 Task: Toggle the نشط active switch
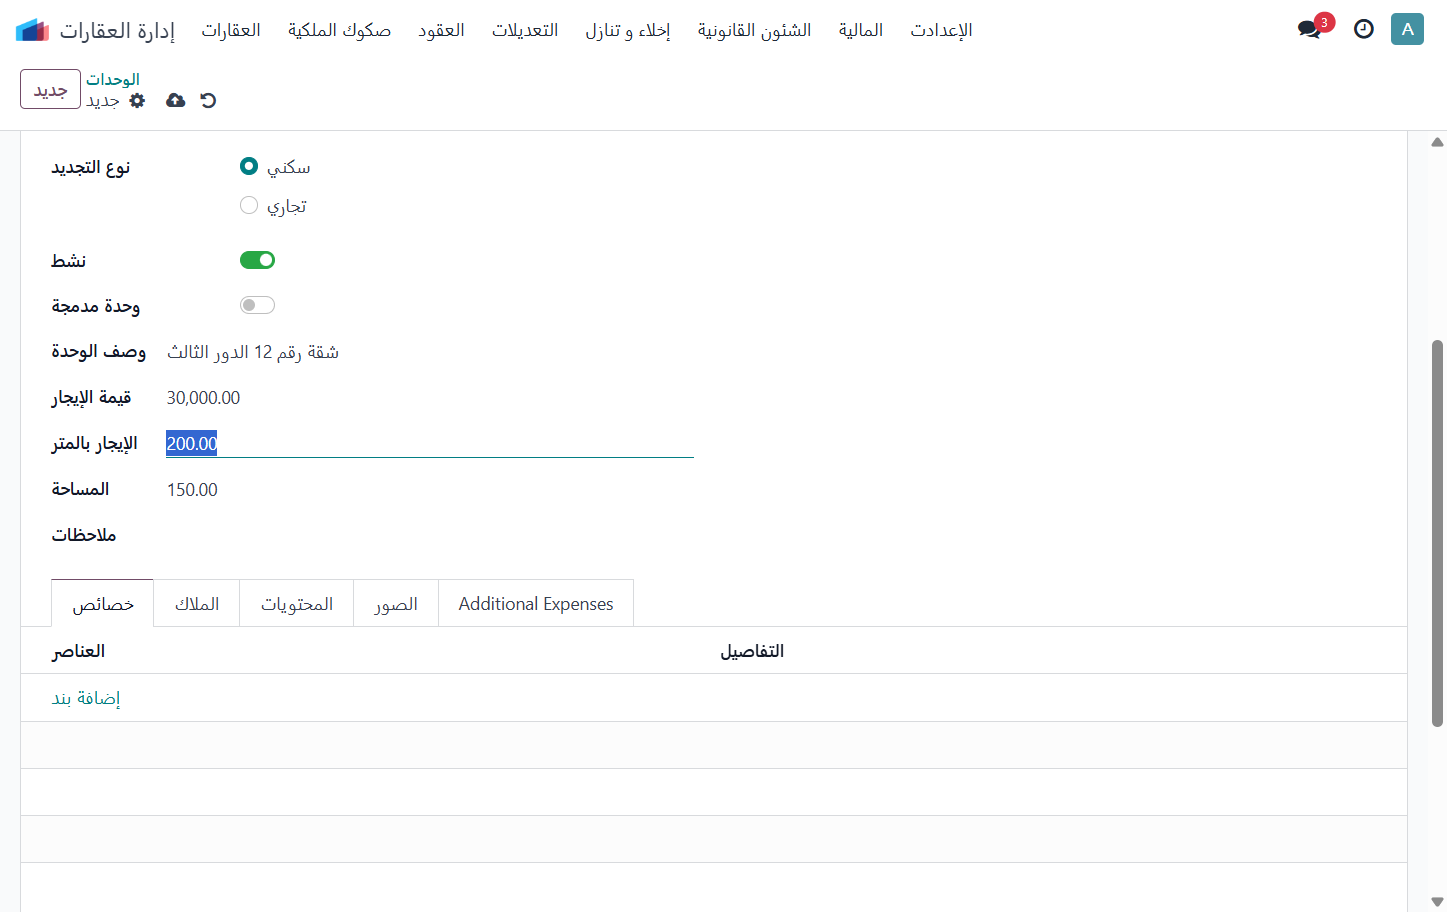pos(257,260)
